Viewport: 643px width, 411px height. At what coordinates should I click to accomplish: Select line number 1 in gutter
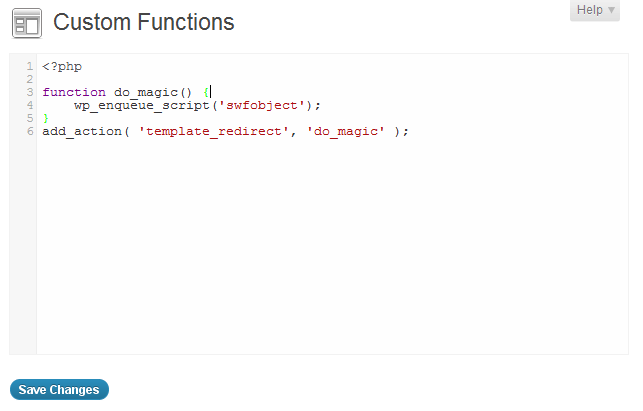pos(30,66)
